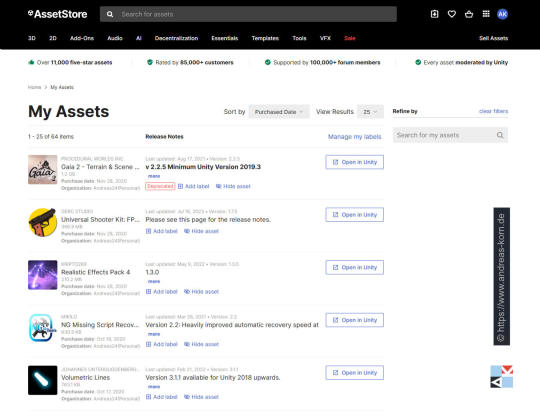Open the 2D category menu
Viewport: 540px width, 415px height.
(53, 38)
